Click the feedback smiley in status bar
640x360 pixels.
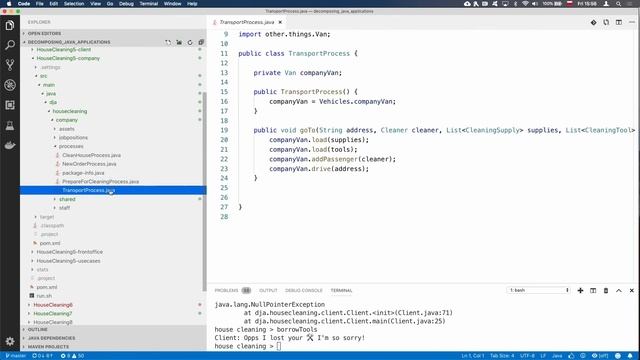(x=618, y=356)
